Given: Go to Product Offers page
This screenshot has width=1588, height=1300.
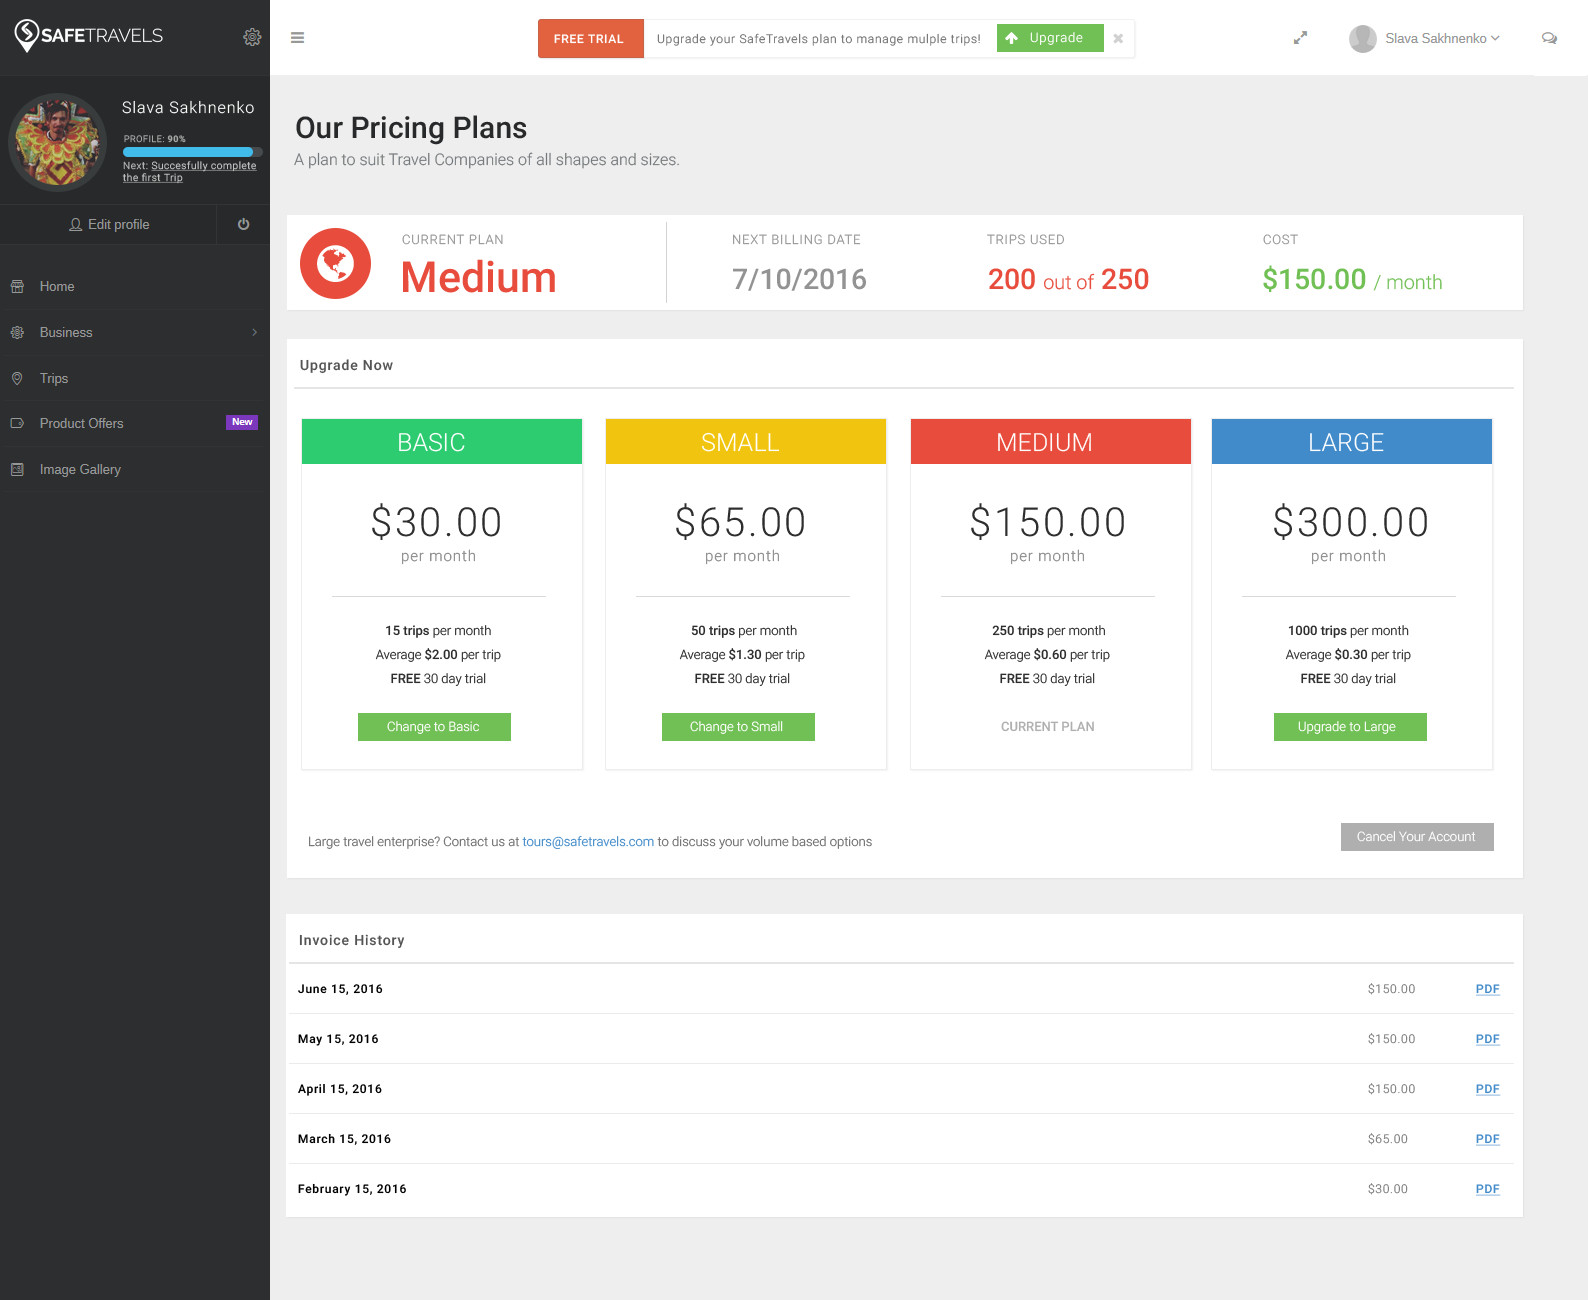Looking at the screenshot, I should pyautogui.click(x=82, y=423).
